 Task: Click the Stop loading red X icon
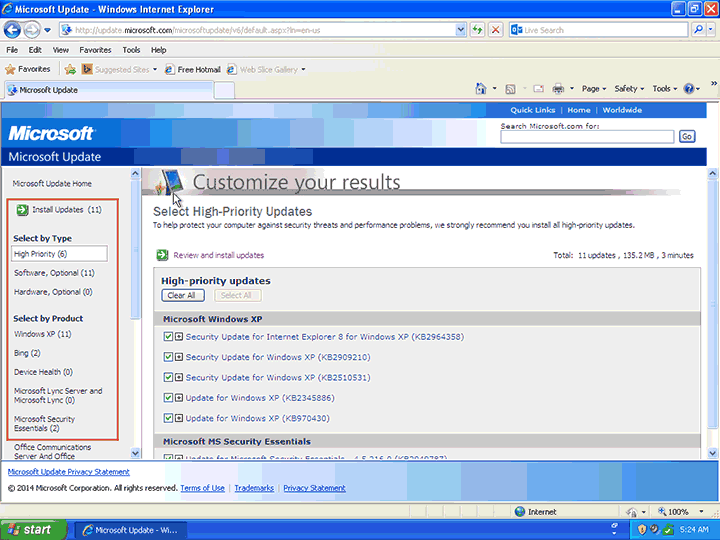[x=495, y=30]
